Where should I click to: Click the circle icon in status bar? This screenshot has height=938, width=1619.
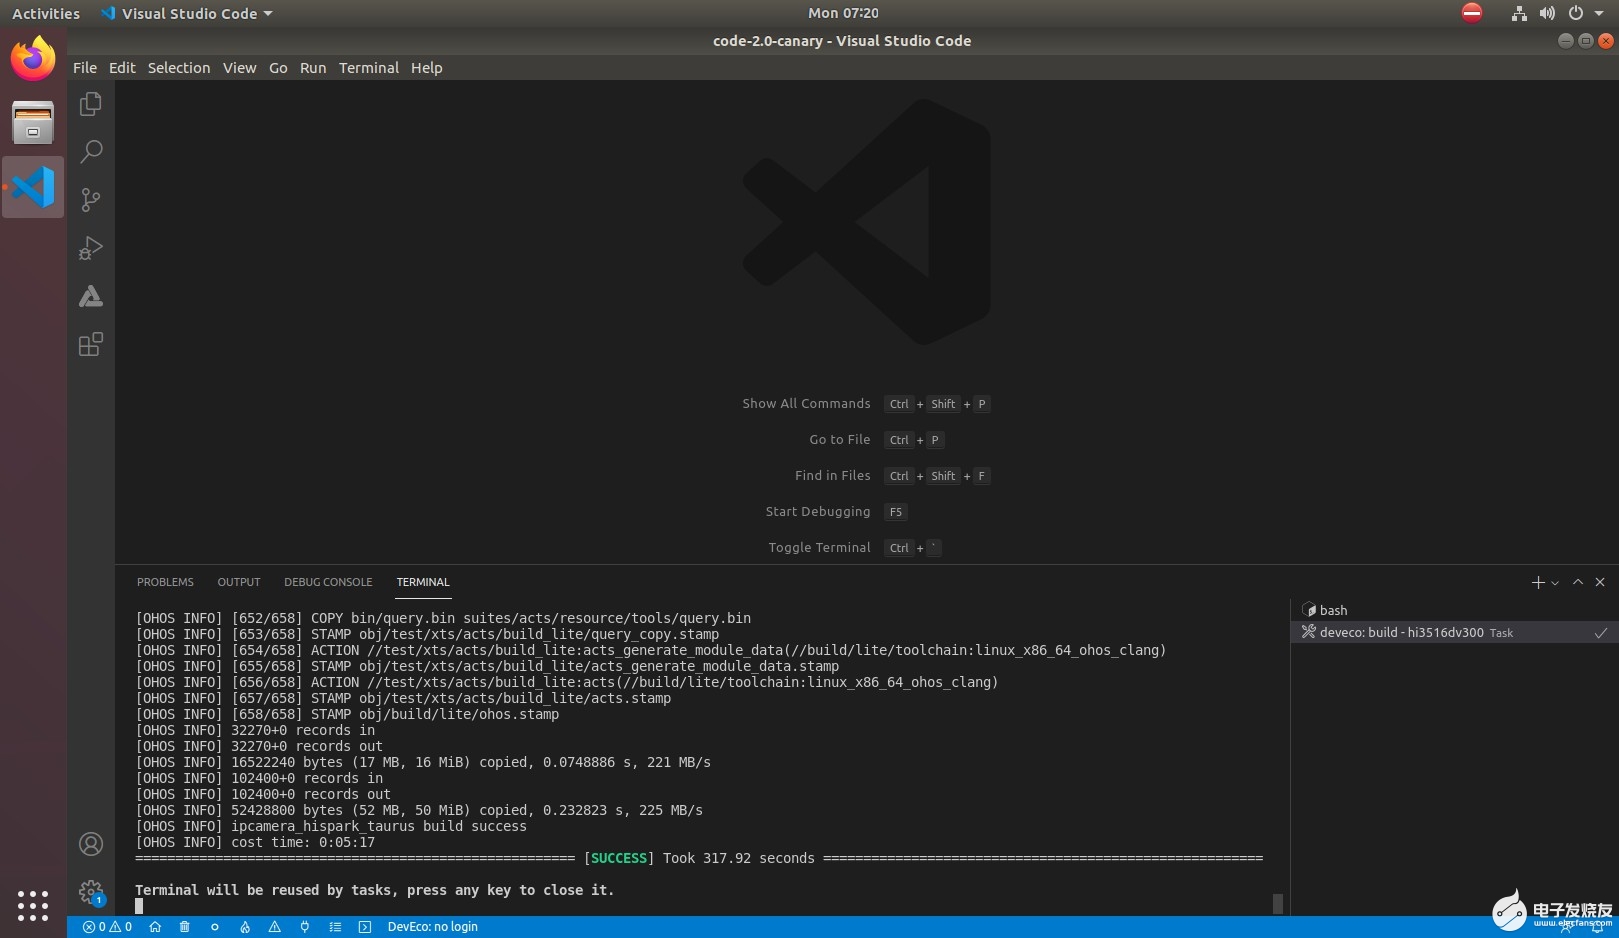[215, 927]
